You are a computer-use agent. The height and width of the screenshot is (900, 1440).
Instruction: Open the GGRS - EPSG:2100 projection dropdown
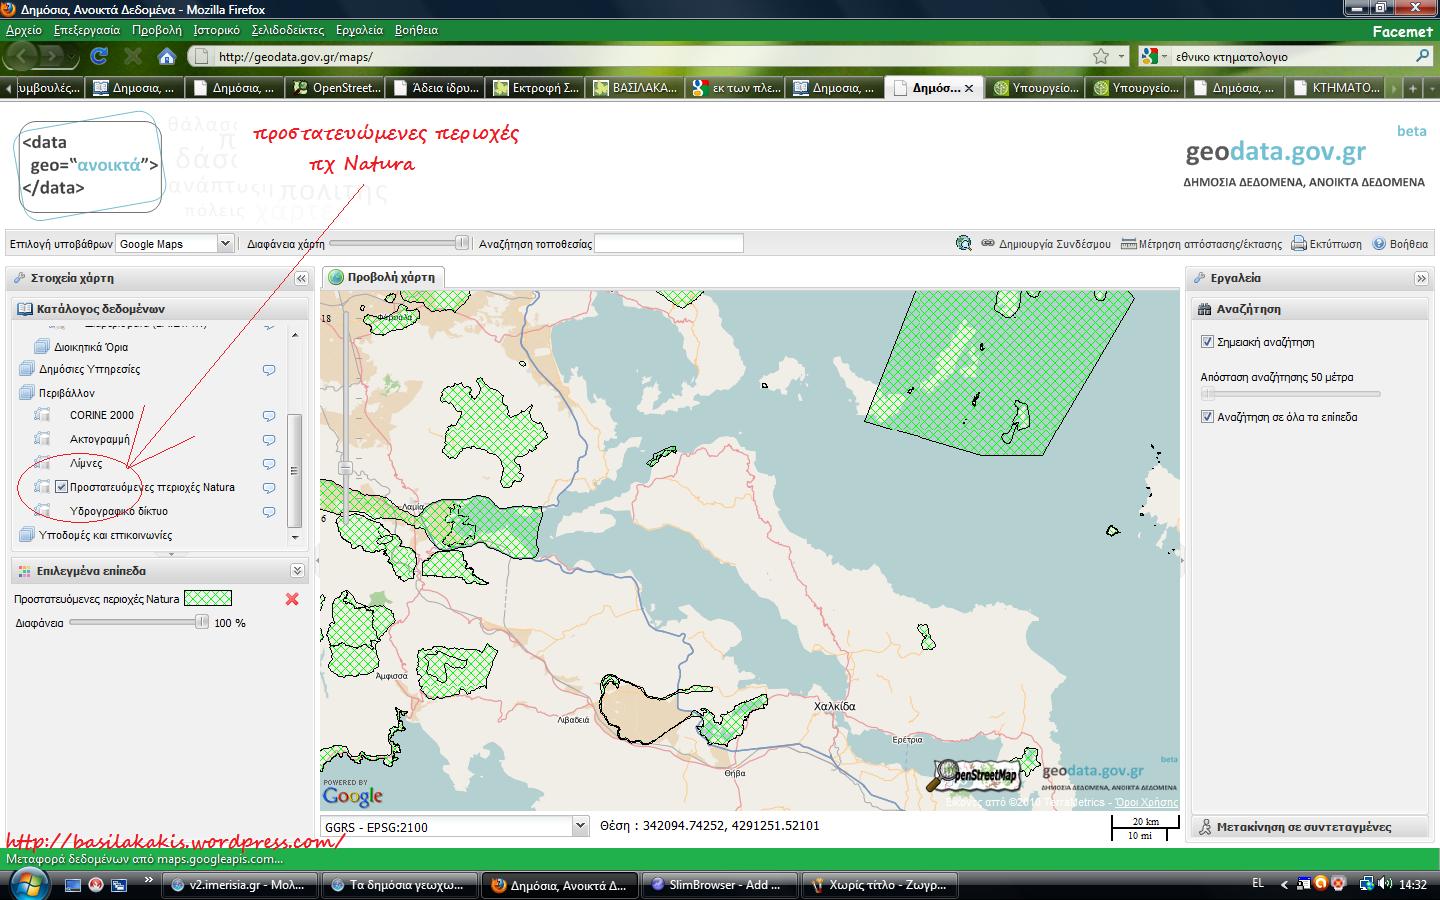pyautogui.click(x=580, y=826)
